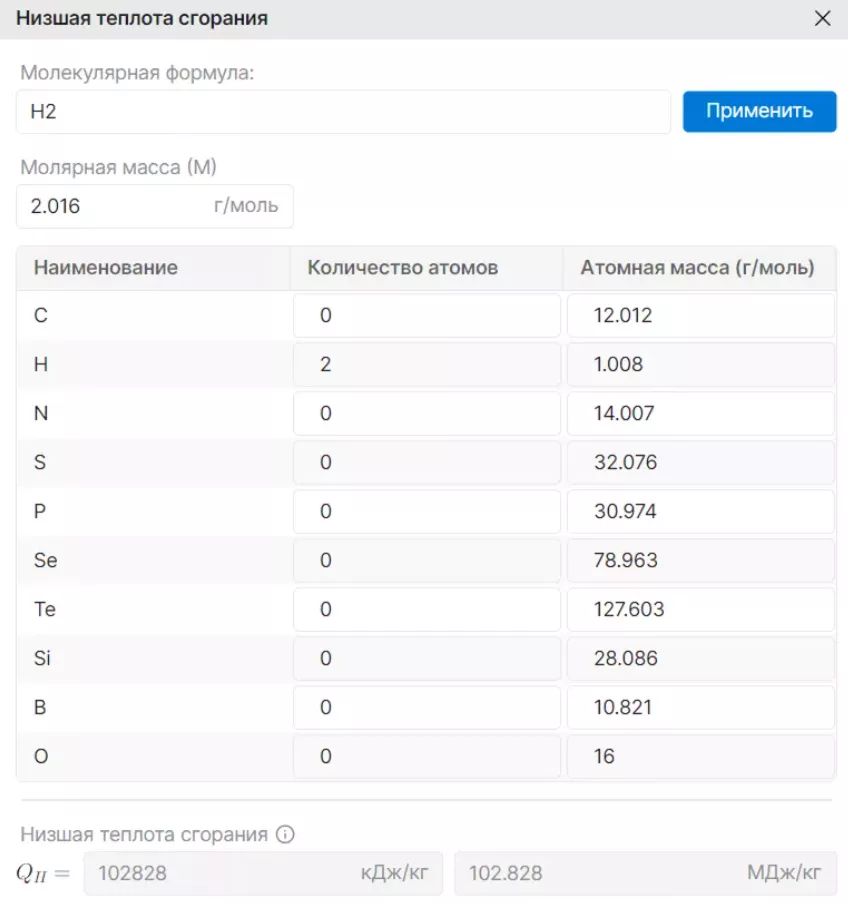Click the Количество атомов column header
Screen dimensions: 848x905
pyautogui.click(x=402, y=268)
